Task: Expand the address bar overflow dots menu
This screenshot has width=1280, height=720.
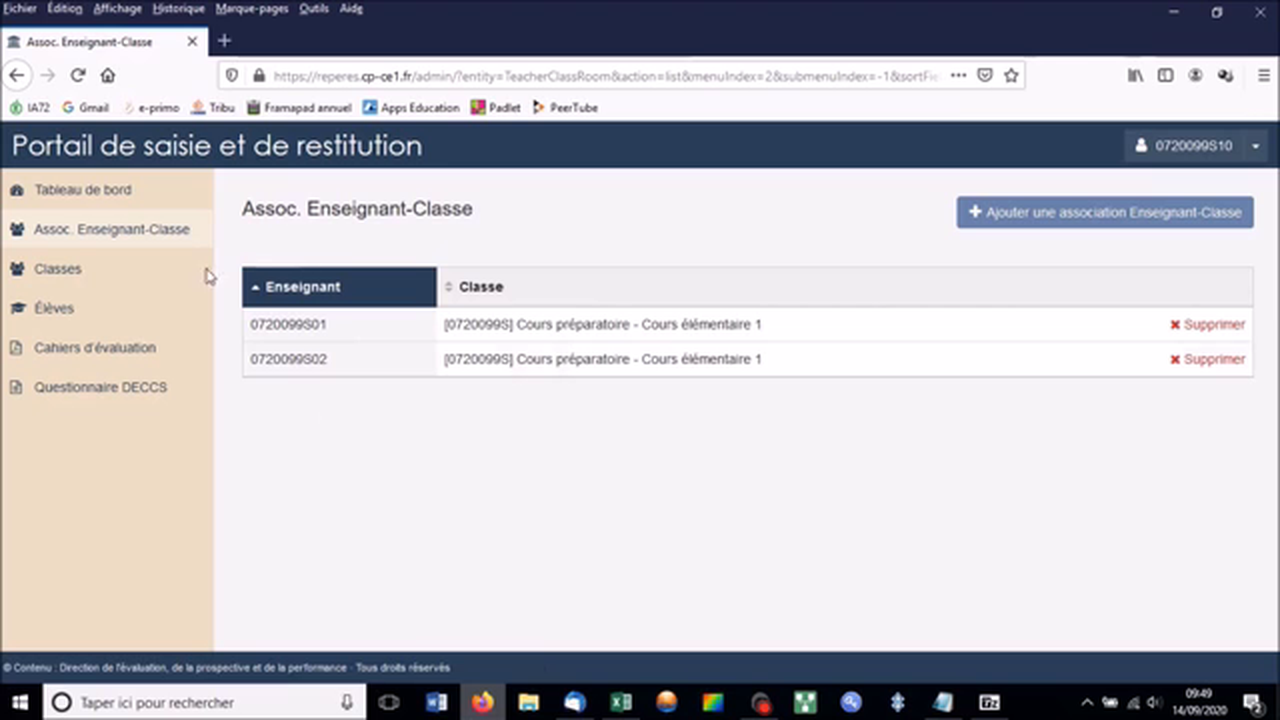Action: click(x=958, y=75)
